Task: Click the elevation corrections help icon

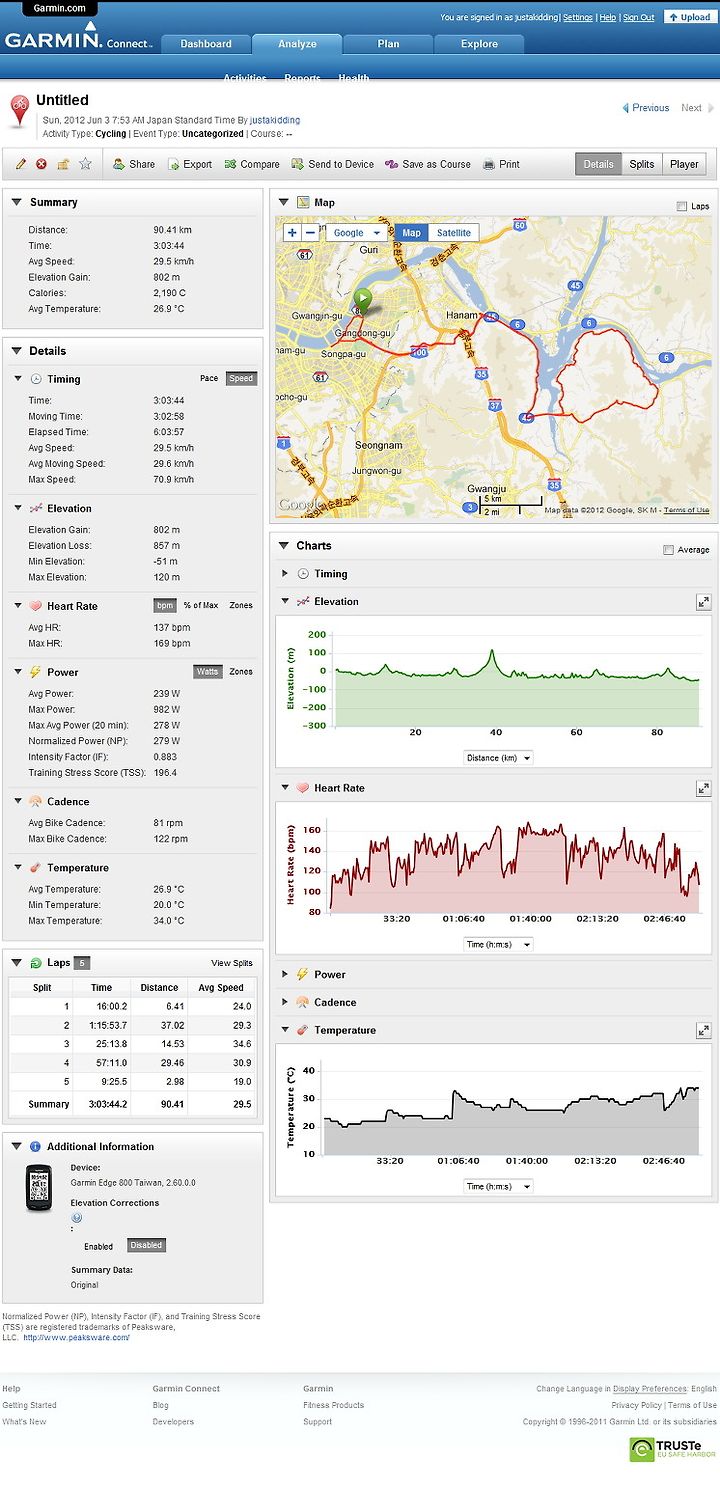Action: [x=77, y=1218]
